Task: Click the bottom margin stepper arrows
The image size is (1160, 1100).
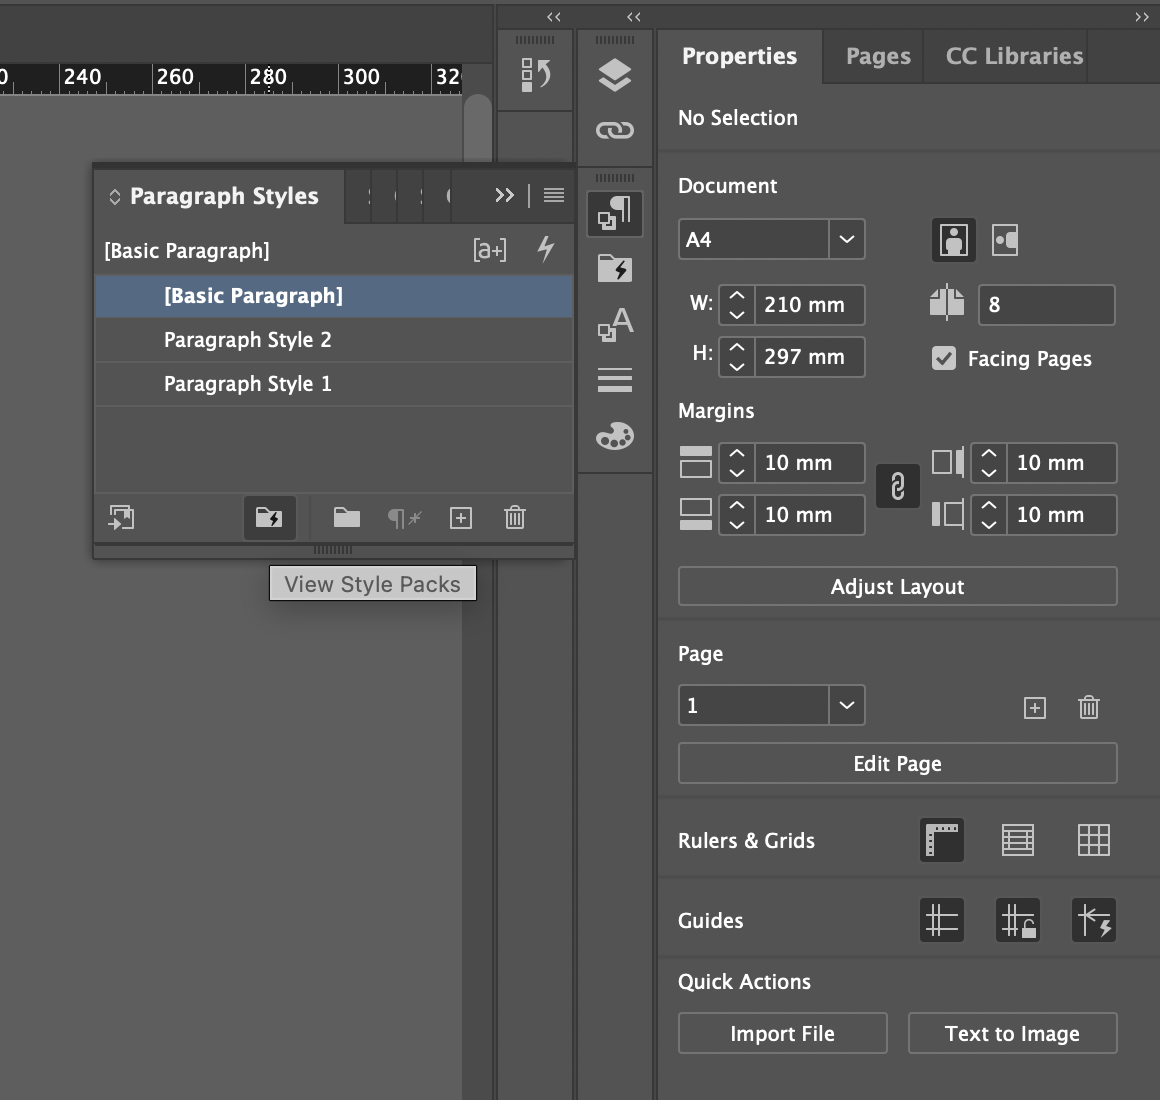Action: click(x=737, y=515)
